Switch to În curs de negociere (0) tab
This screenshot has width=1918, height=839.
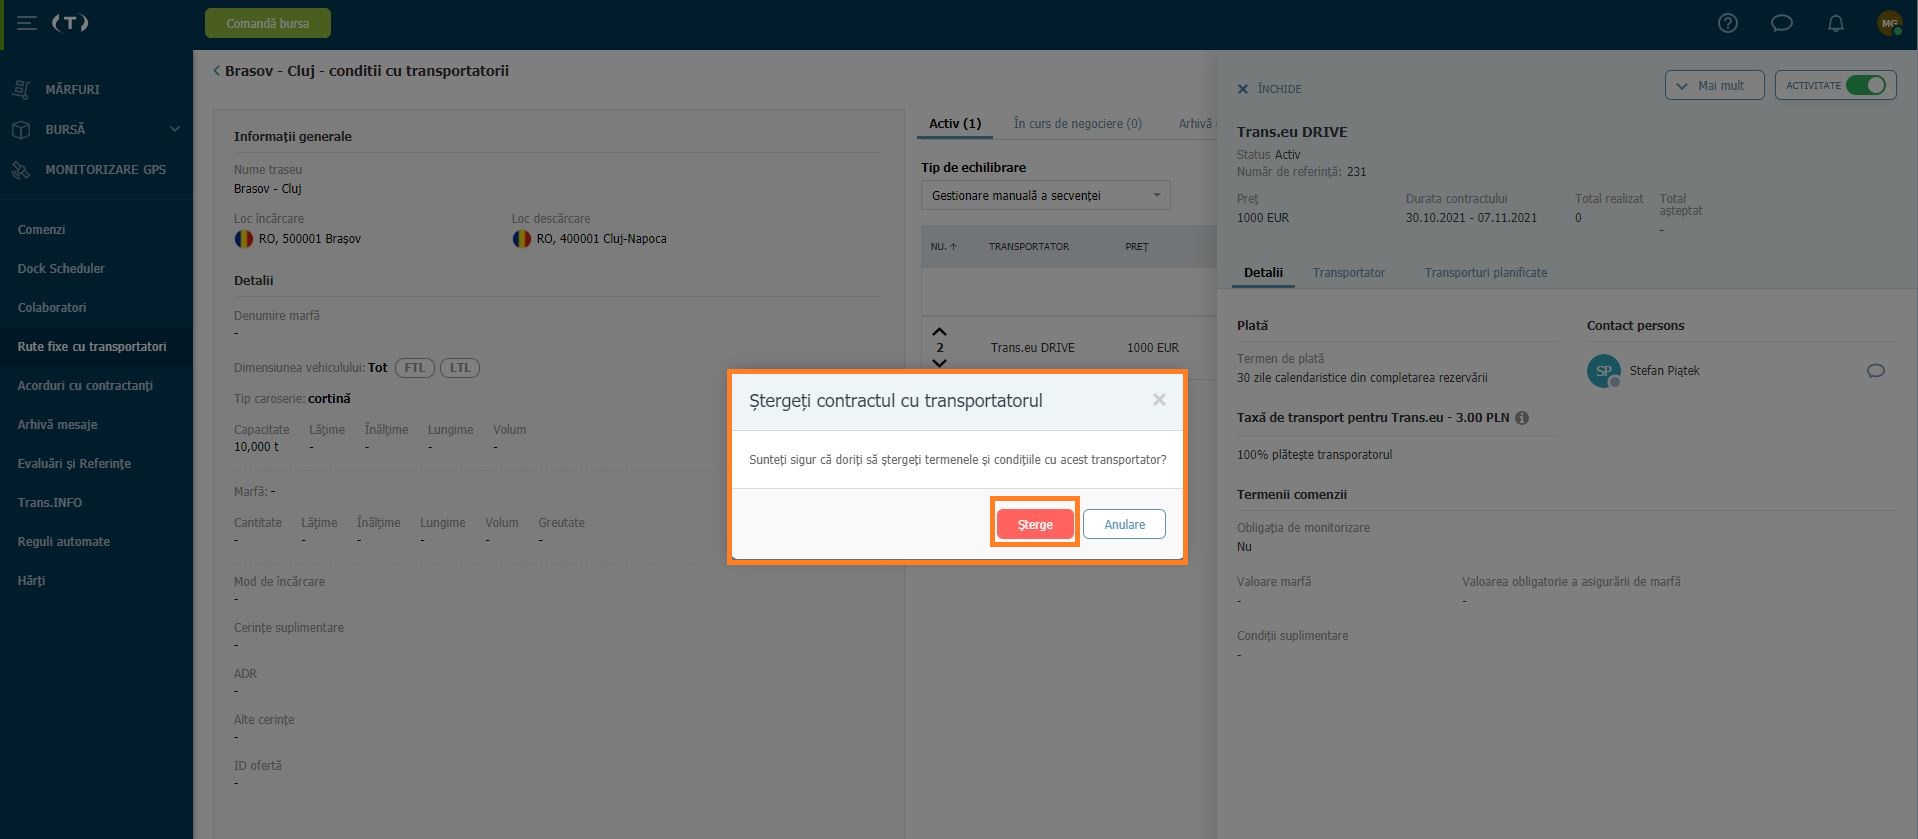click(x=1077, y=123)
